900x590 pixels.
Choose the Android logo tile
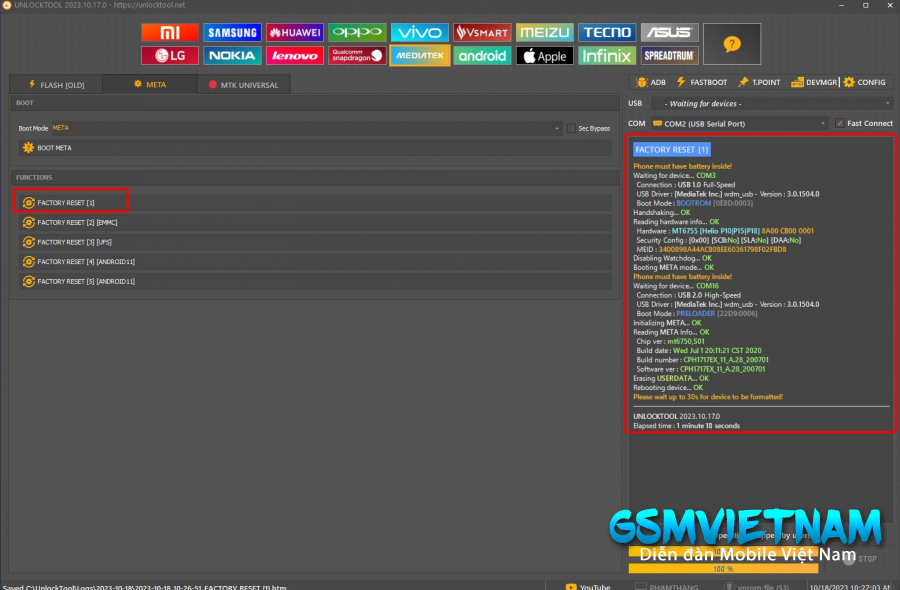click(482, 56)
